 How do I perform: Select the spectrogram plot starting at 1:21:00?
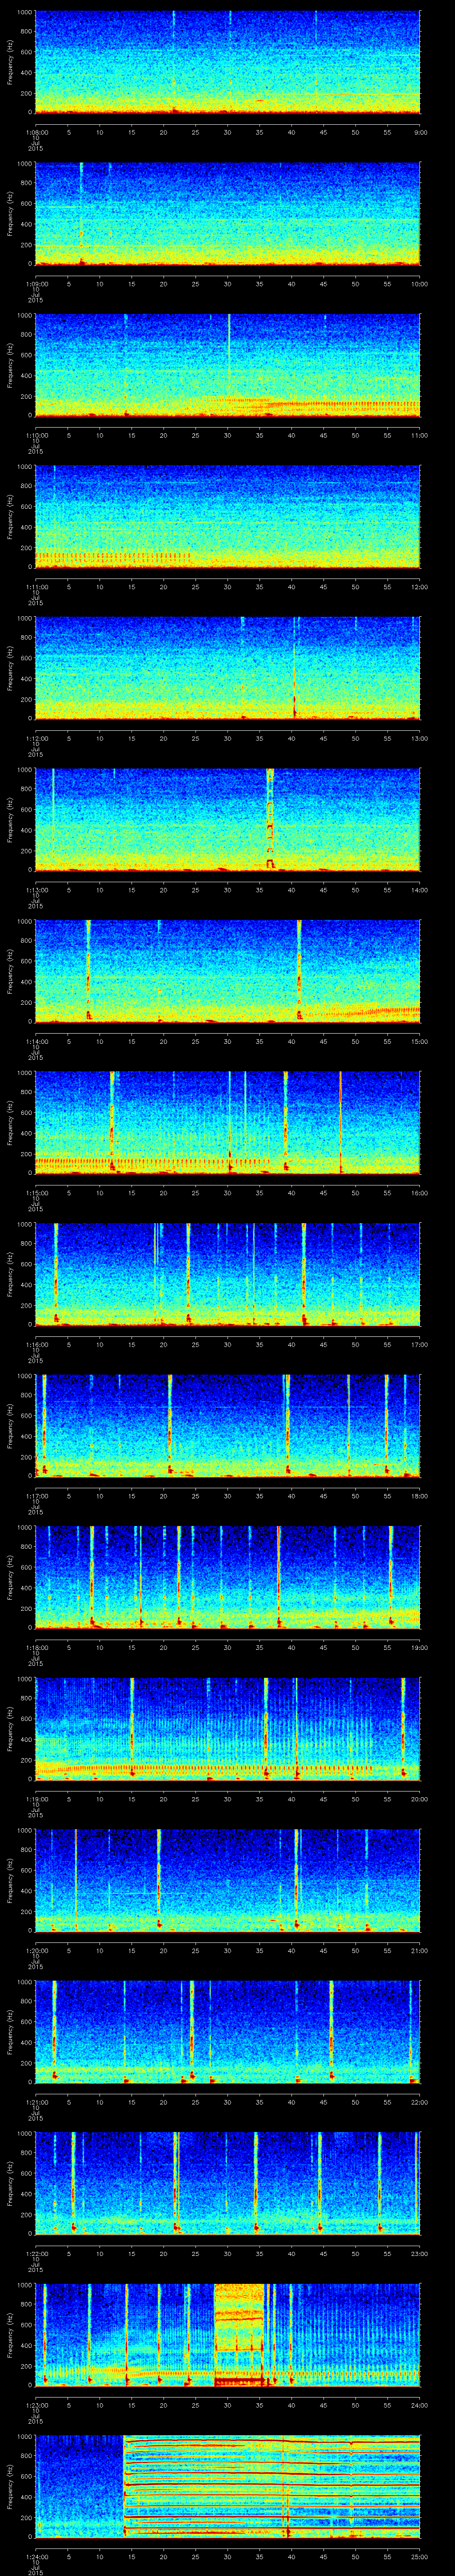tap(227, 2032)
